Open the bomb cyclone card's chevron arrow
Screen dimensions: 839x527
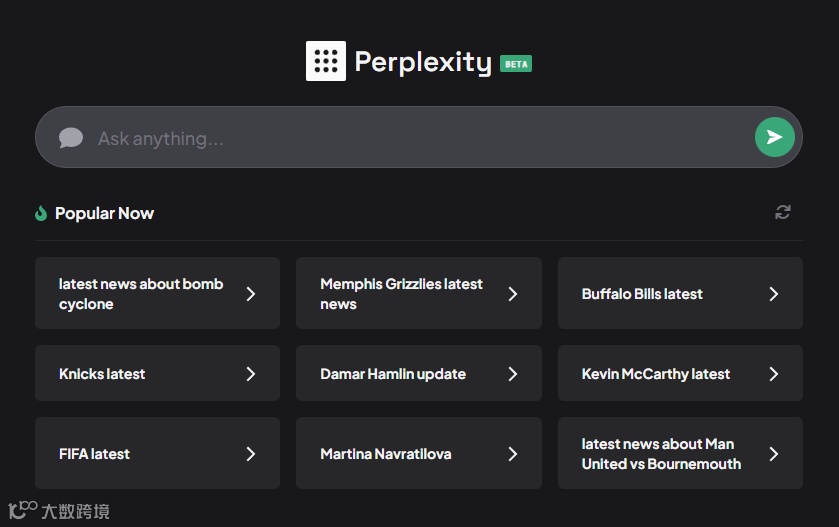tap(251, 294)
